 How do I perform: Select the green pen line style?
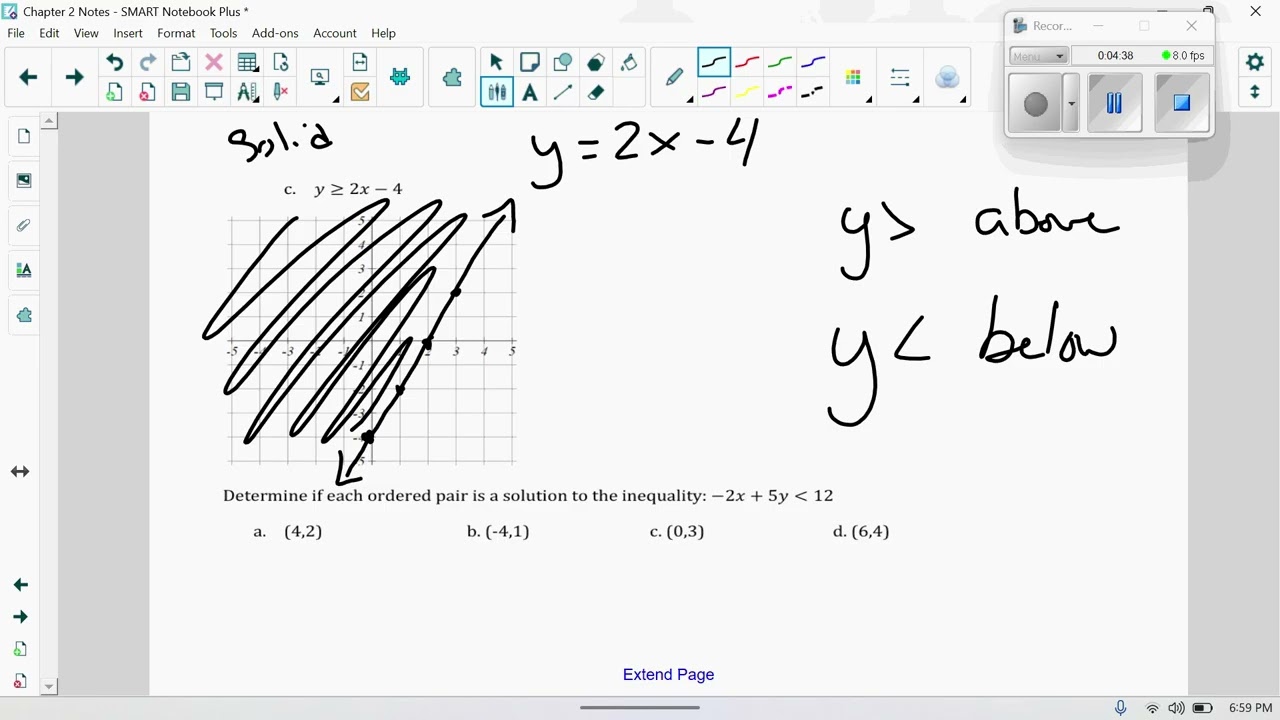(x=780, y=63)
